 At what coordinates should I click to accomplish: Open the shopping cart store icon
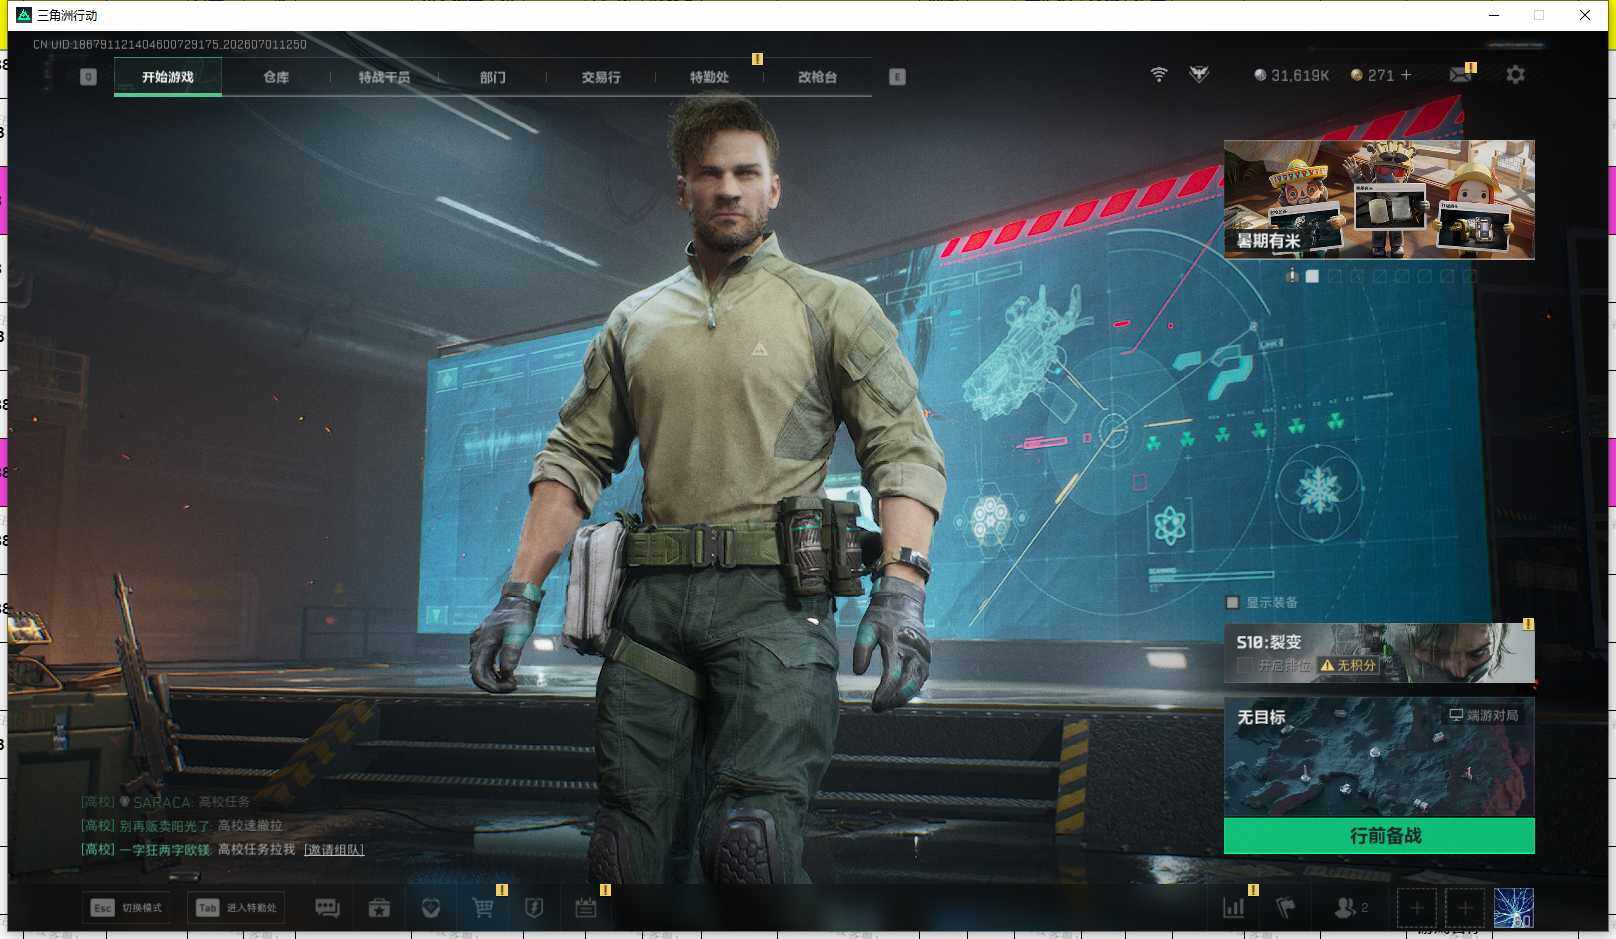pos(483,907)
